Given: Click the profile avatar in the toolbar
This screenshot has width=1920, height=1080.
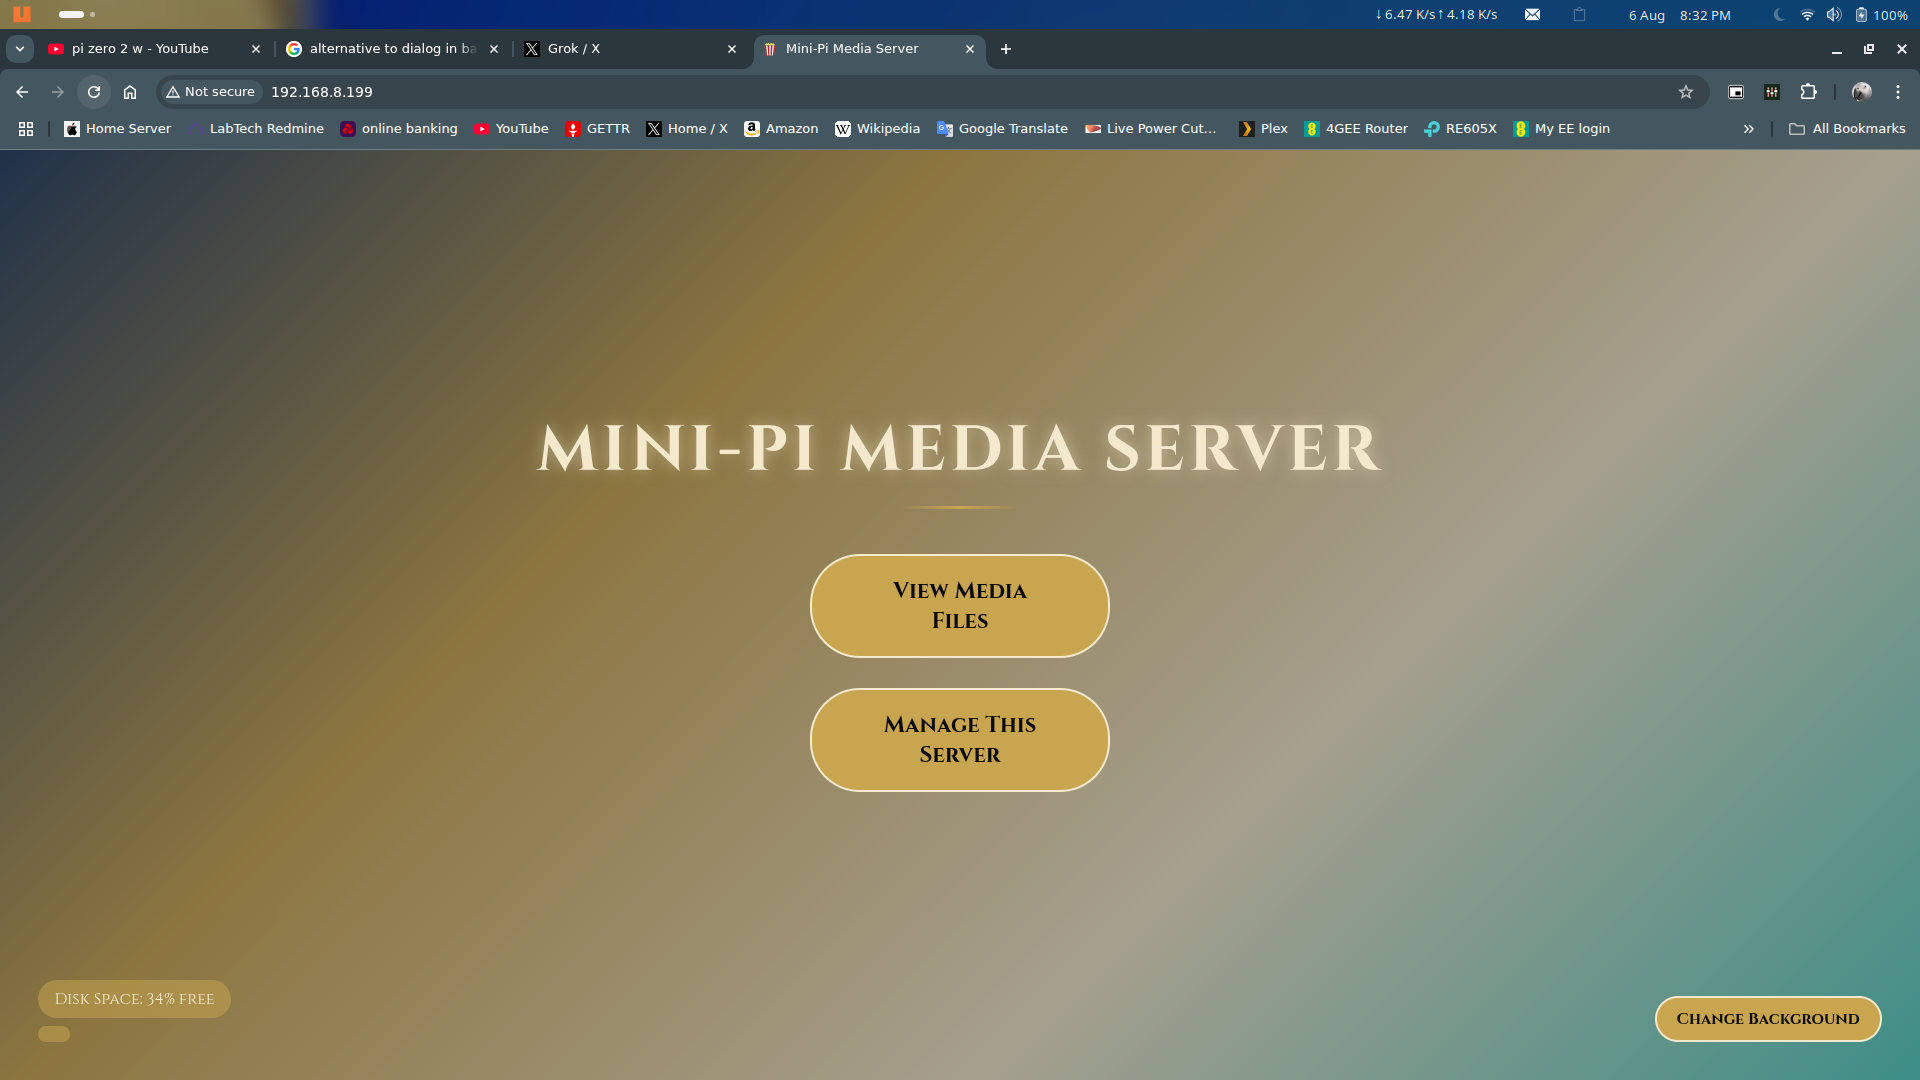Looking at the screenshot, I should (1861, 91).
